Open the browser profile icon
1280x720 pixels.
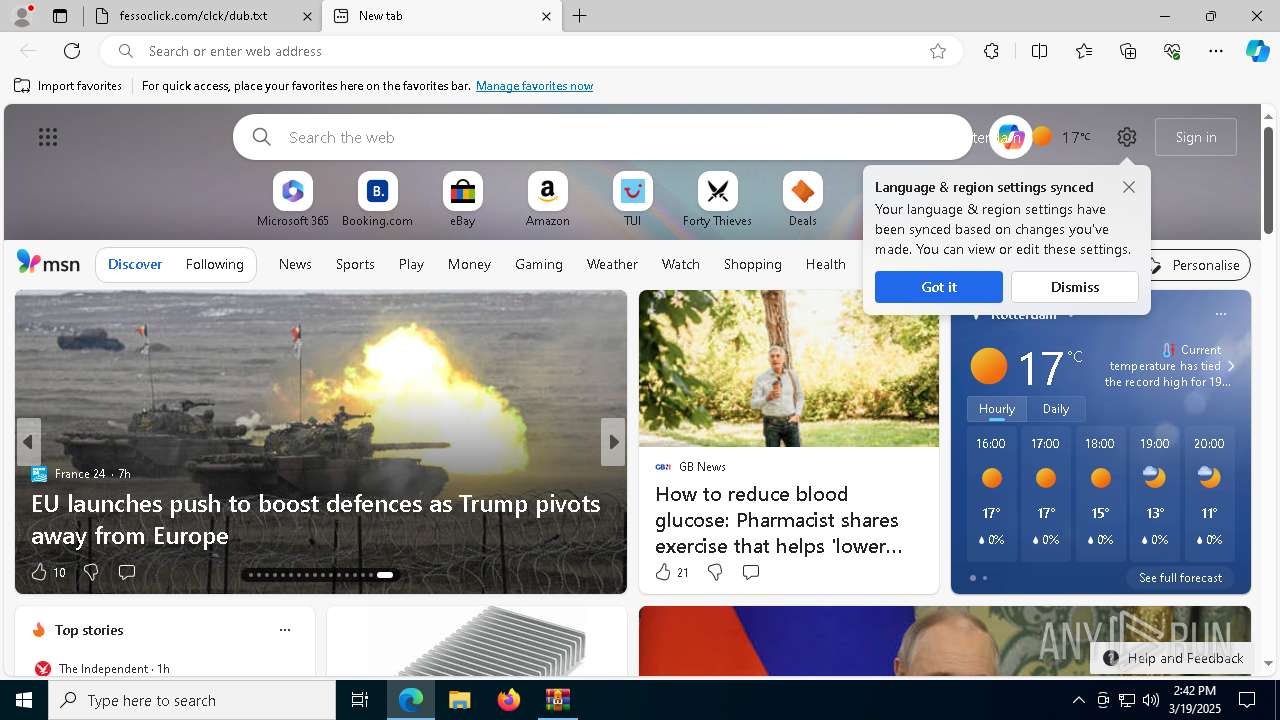pos(22,16)
